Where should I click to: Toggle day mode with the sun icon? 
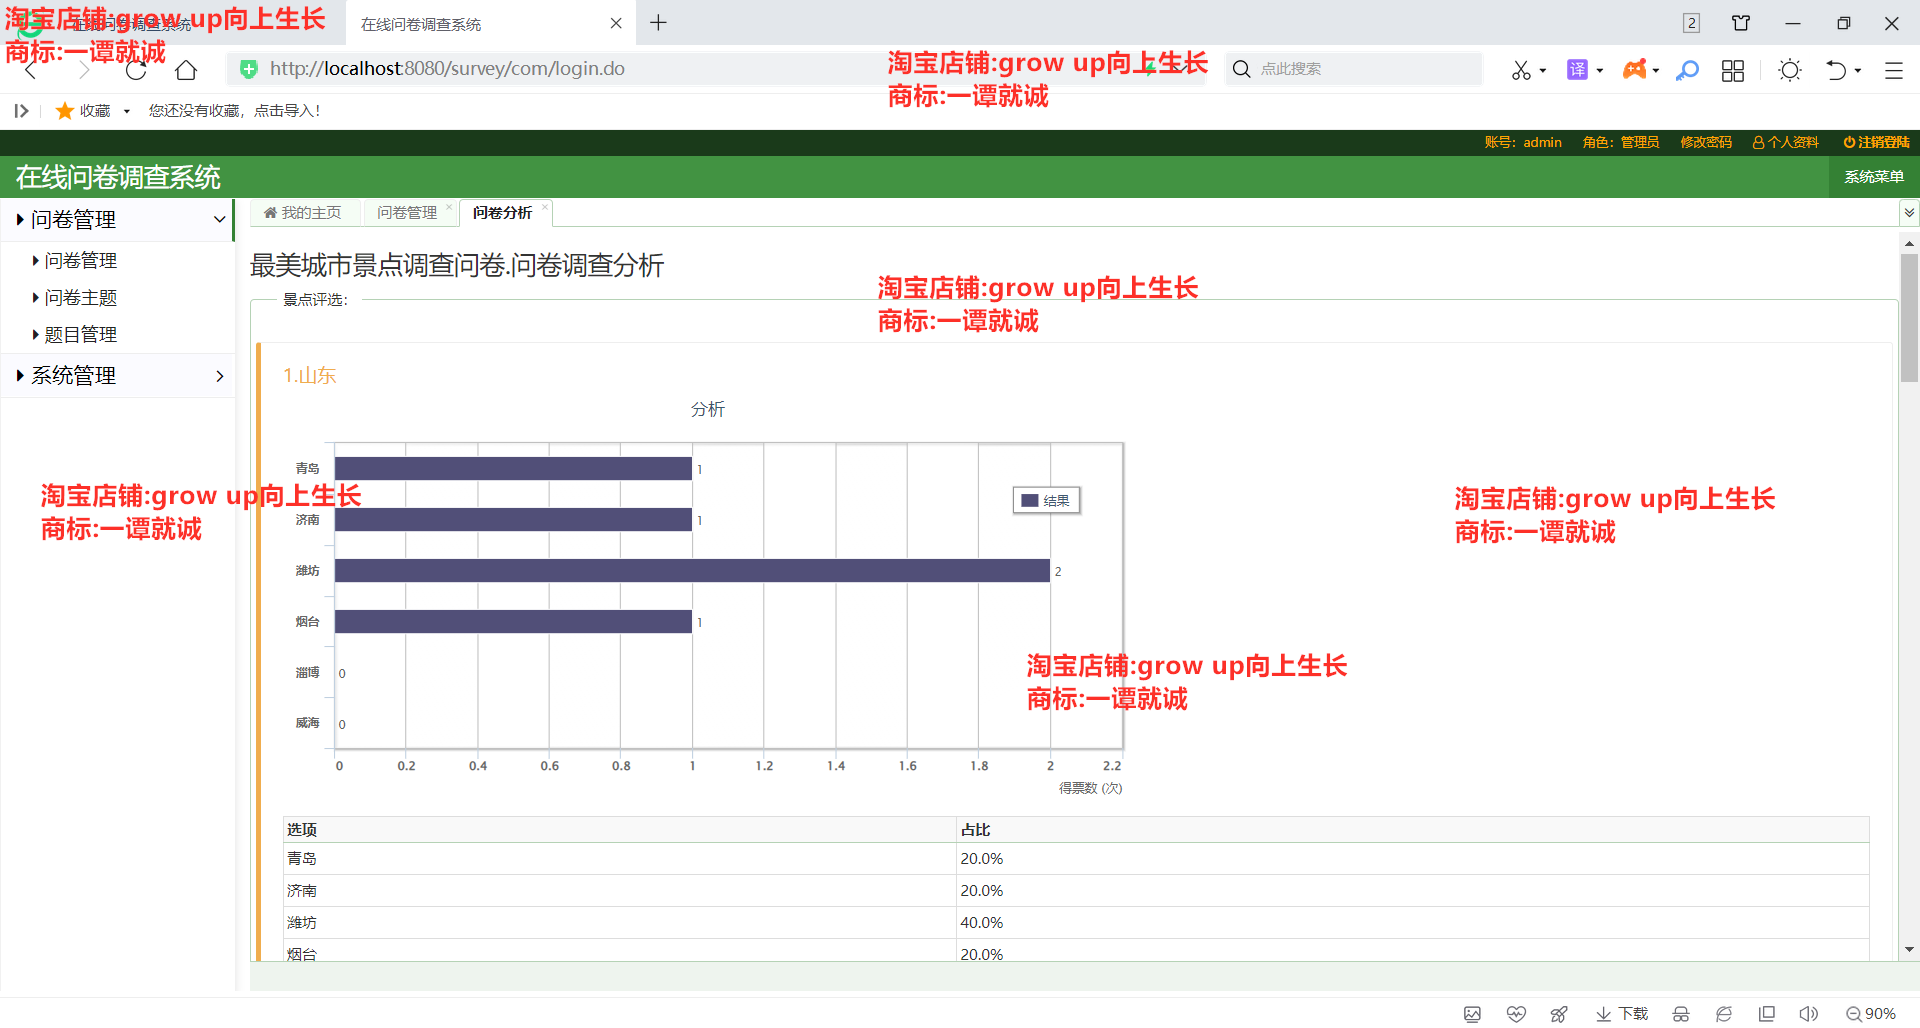(x=1790, y=70)
